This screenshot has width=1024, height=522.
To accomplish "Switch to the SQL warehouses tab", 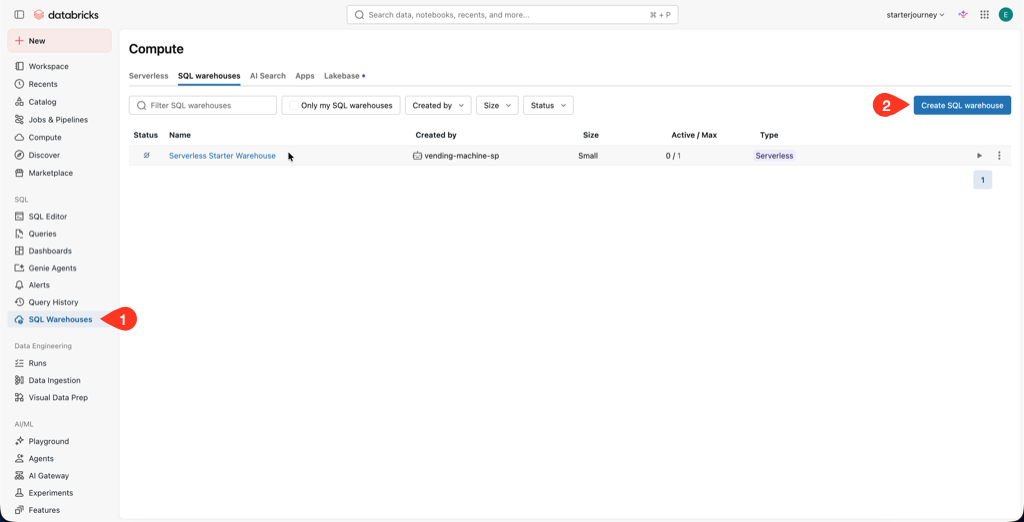I will click(209, 76).
